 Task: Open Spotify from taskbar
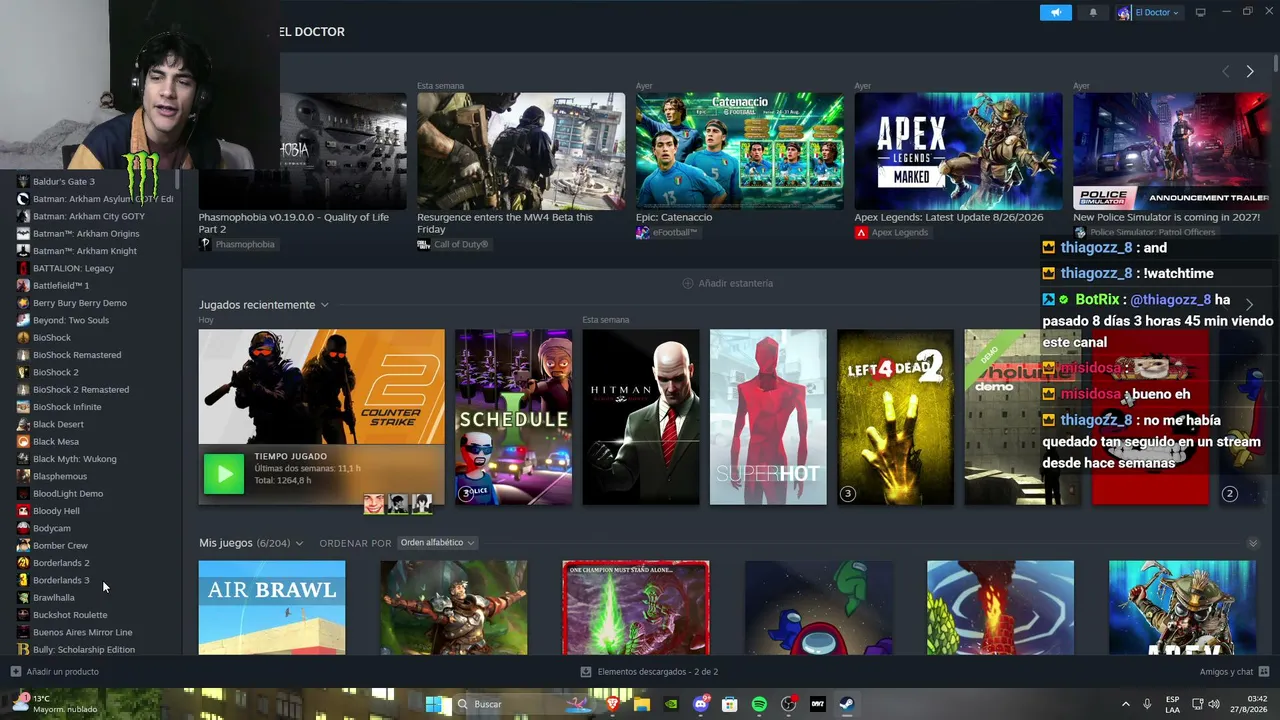[x=759, y=704]
